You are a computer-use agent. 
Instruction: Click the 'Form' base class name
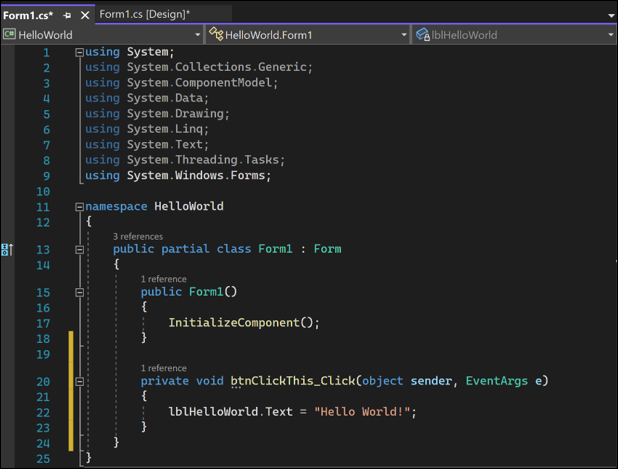(x=328, y=249)
